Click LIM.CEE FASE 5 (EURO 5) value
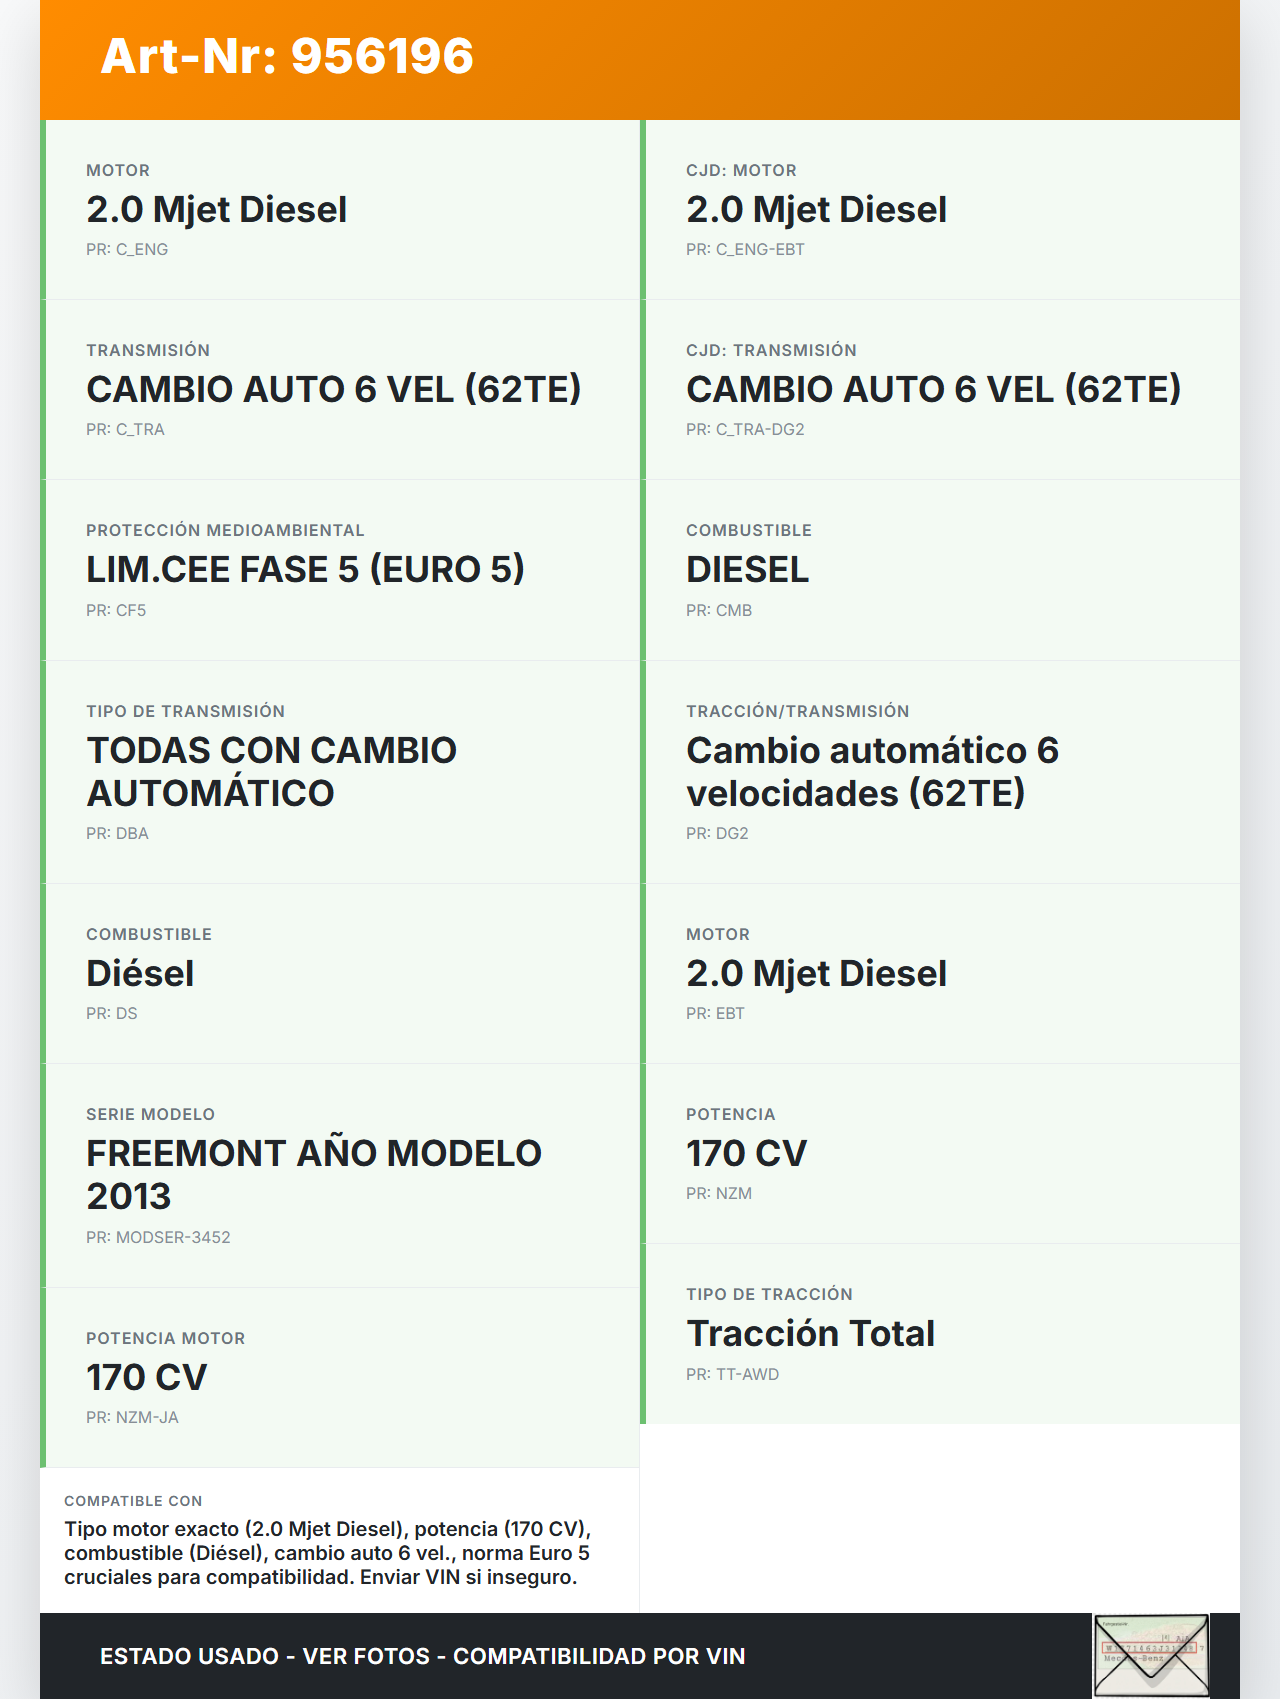The height and width of the screenshot is (1699, 1280). tap(305, 570)
